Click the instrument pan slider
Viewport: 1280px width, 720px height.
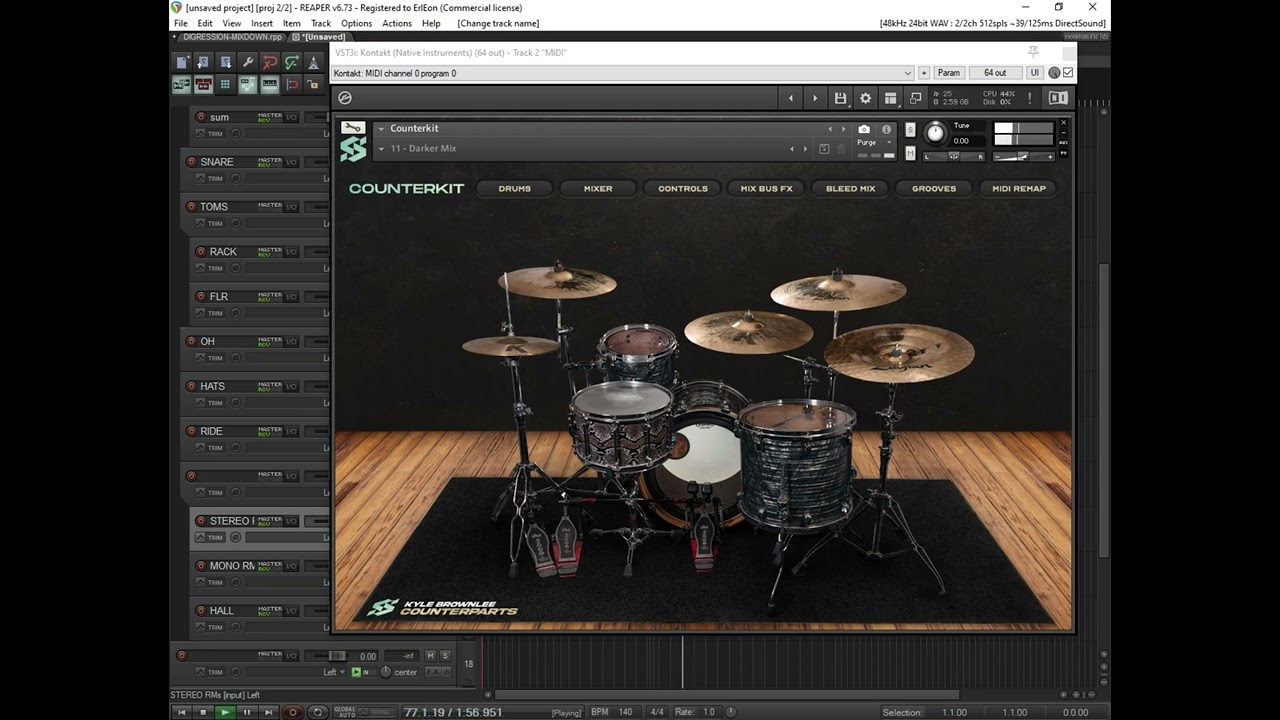[953, 156]
